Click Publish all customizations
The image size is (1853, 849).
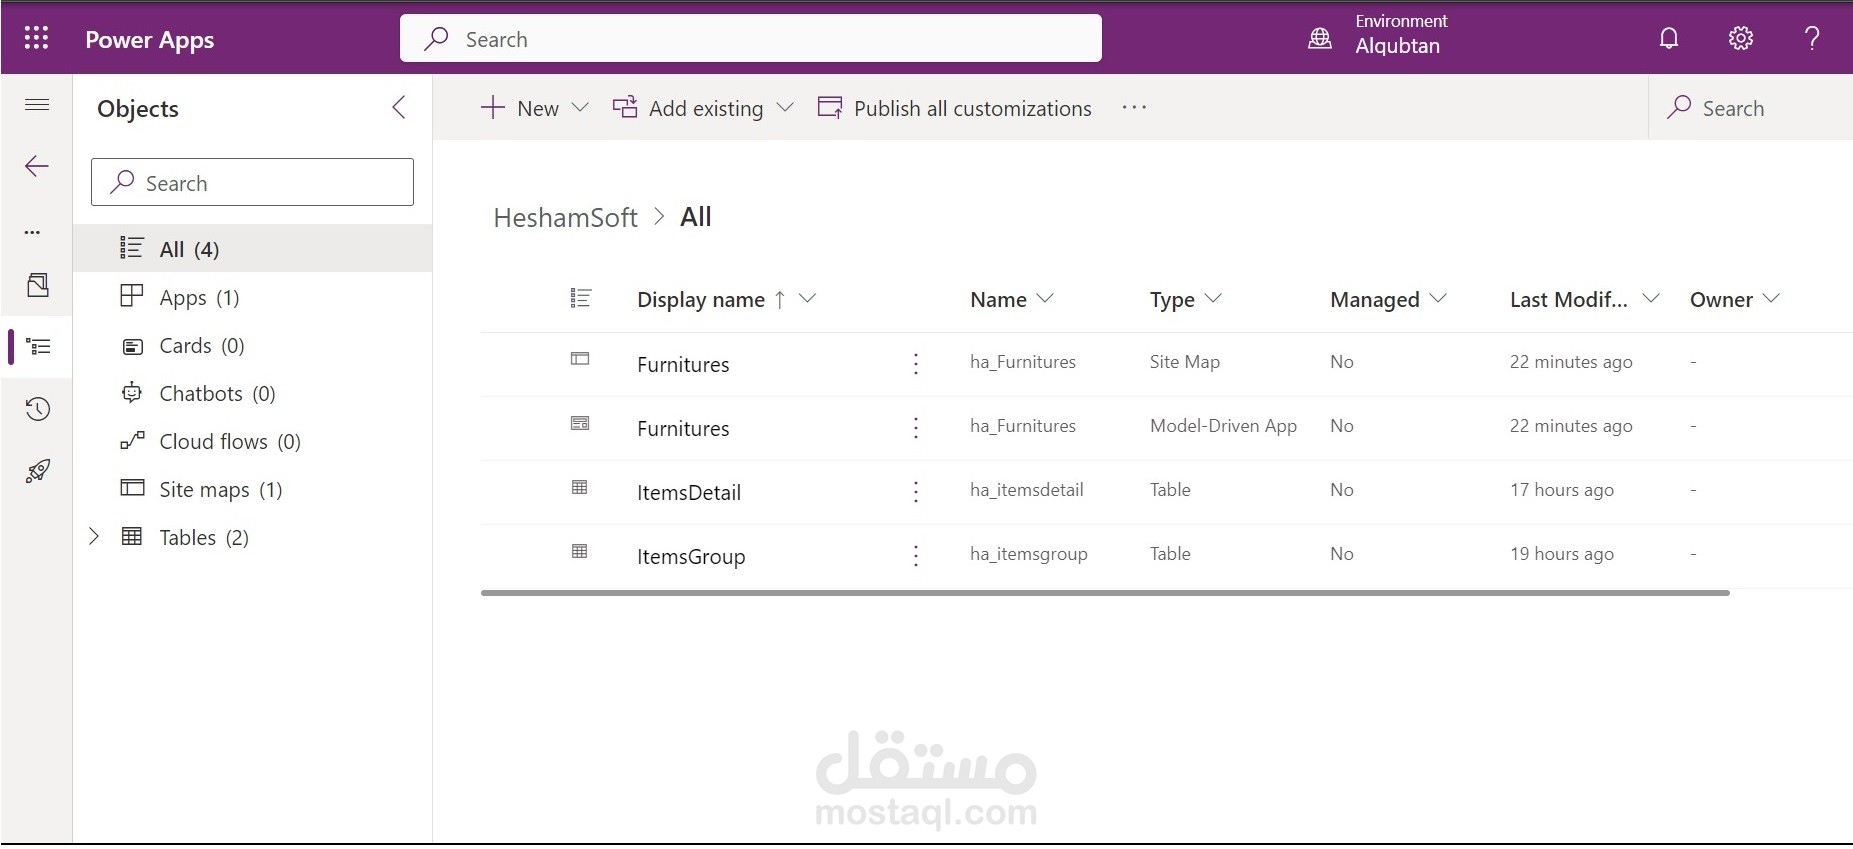click(x=955, y=108)
